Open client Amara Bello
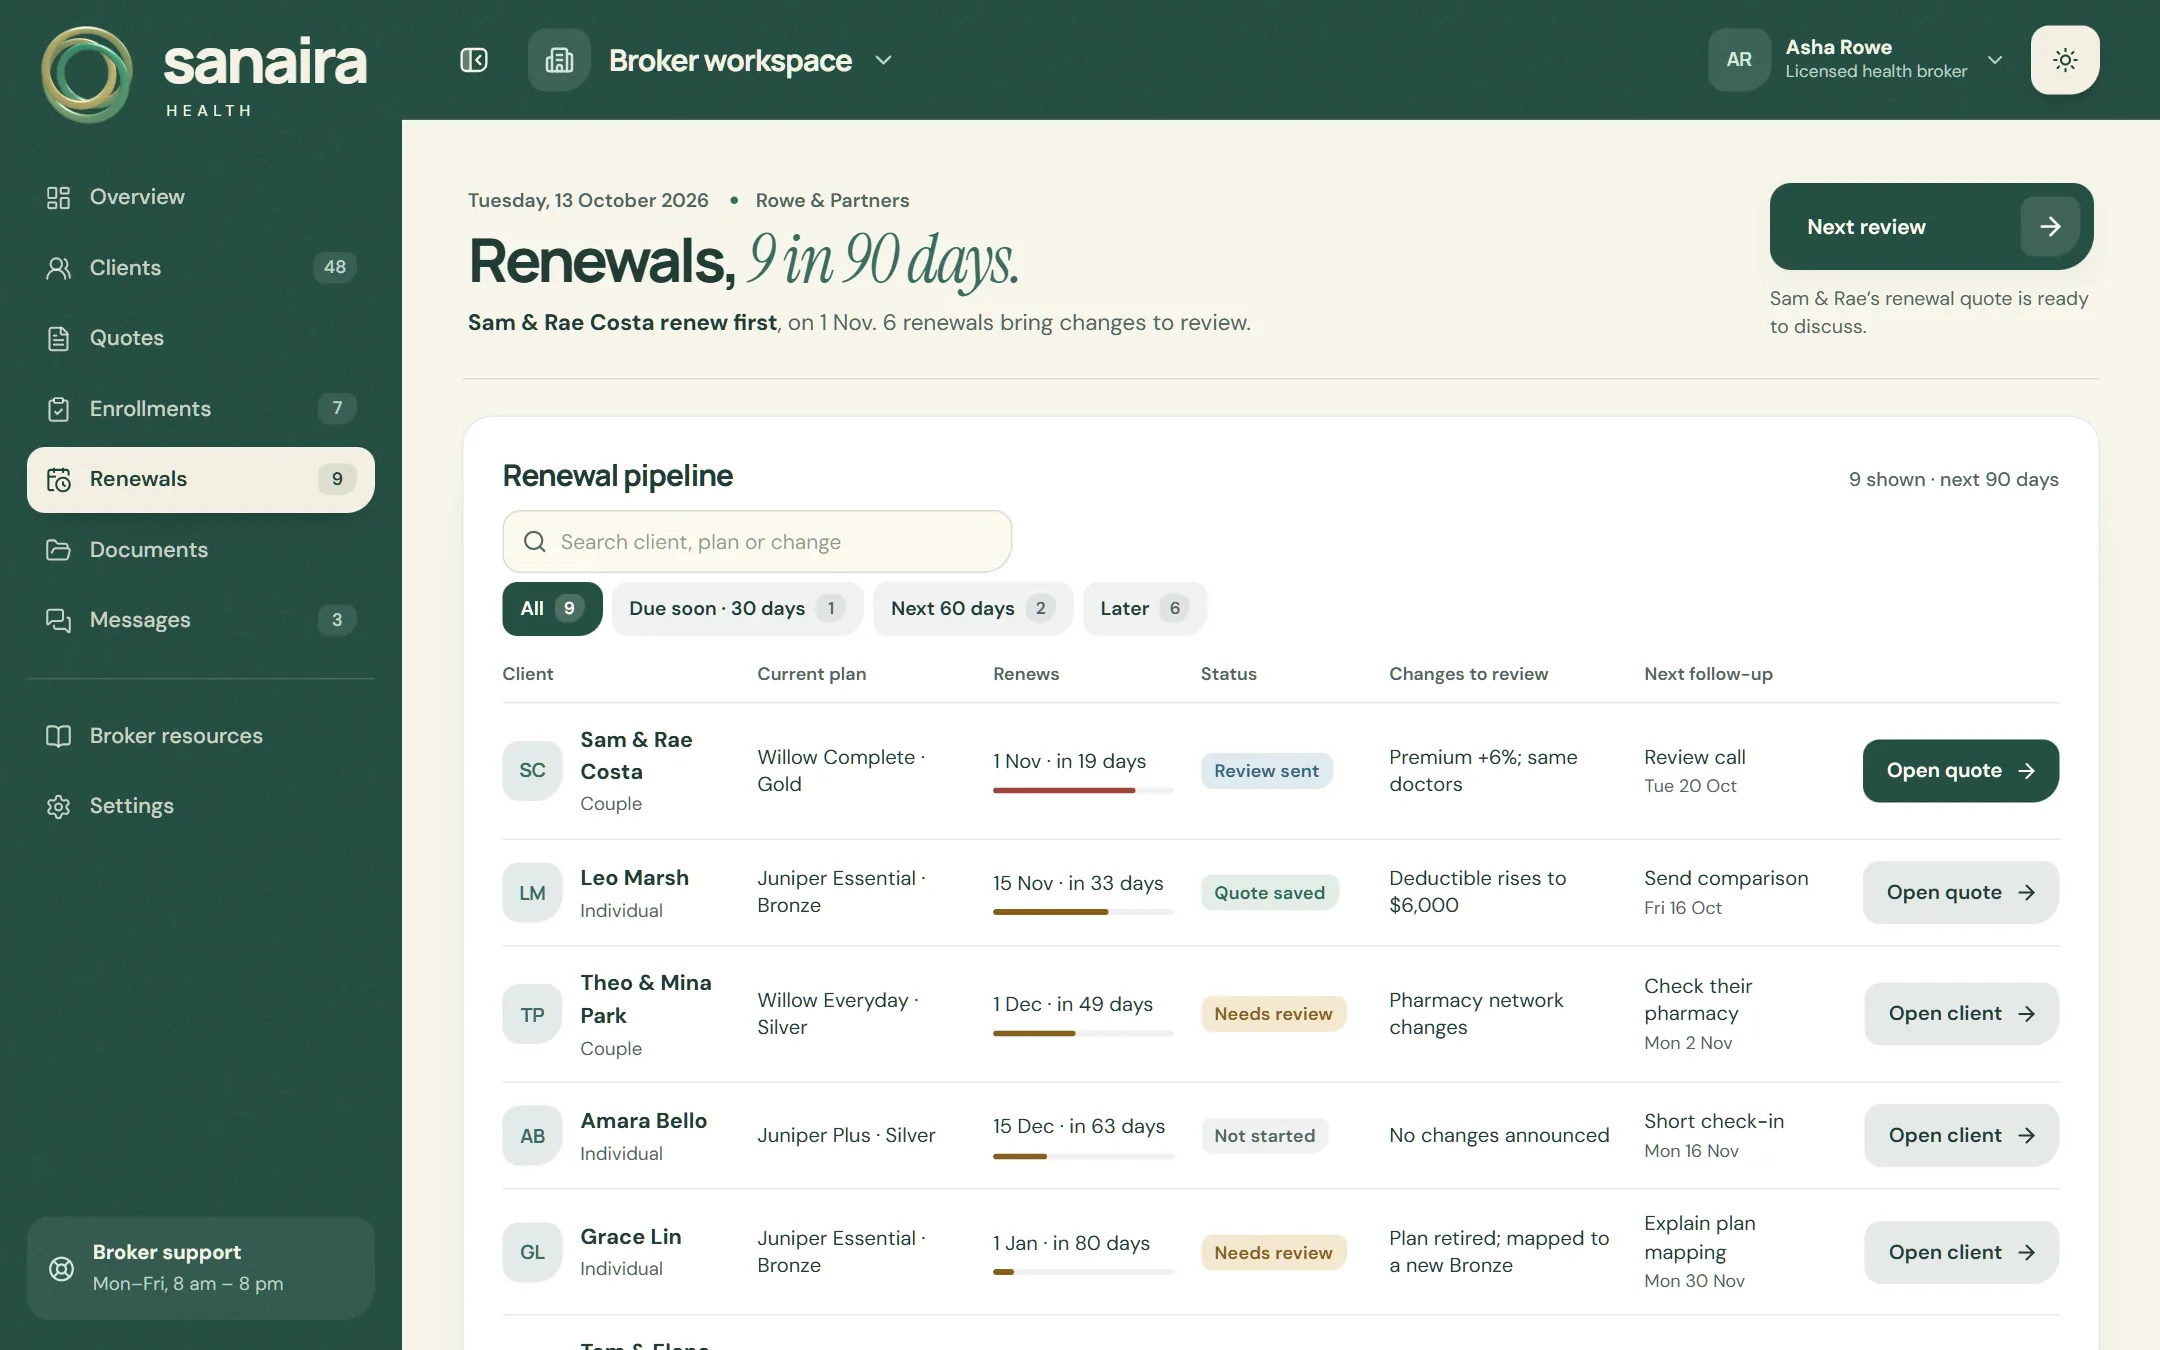 coord(1961,1135)
